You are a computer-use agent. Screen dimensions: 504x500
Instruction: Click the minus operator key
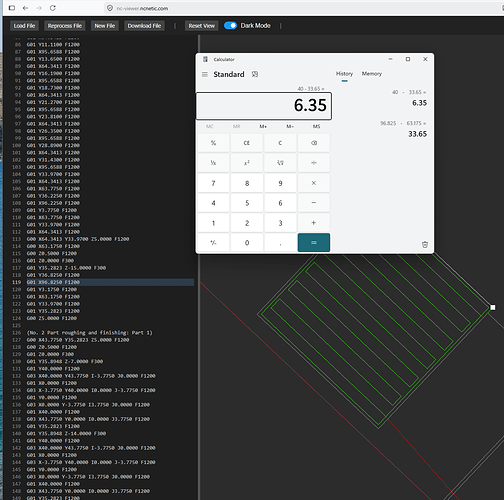click(314, 203)
